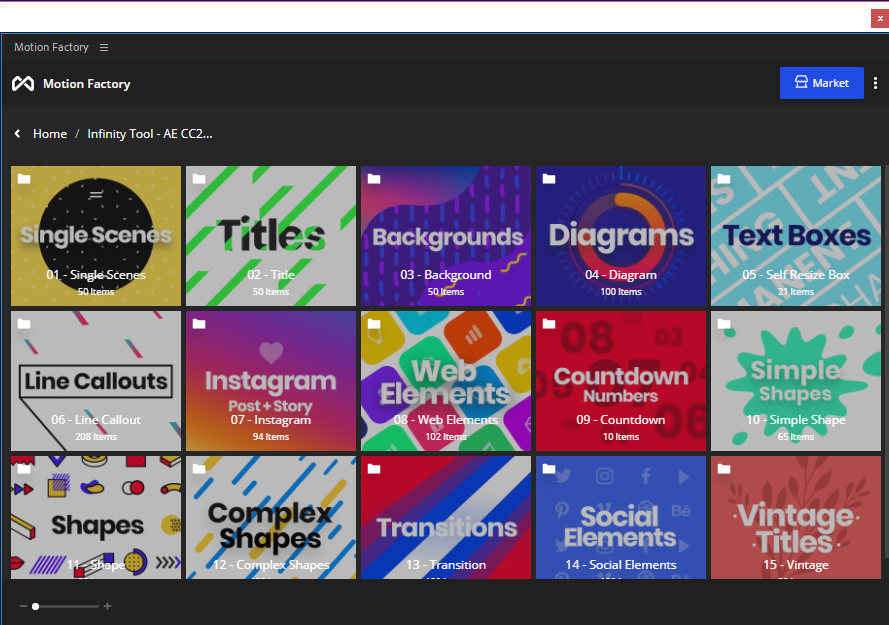Open the 15 - Vintage folder
Screen dimensions: 889x625
point(796,517)
